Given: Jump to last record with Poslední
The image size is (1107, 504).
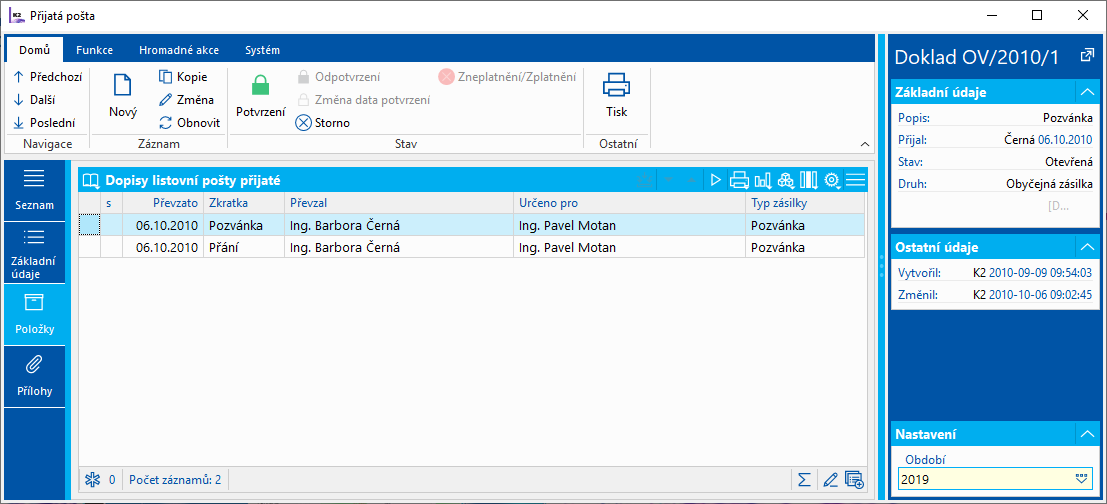Looking at the screenshot, I should click(44, 122).
